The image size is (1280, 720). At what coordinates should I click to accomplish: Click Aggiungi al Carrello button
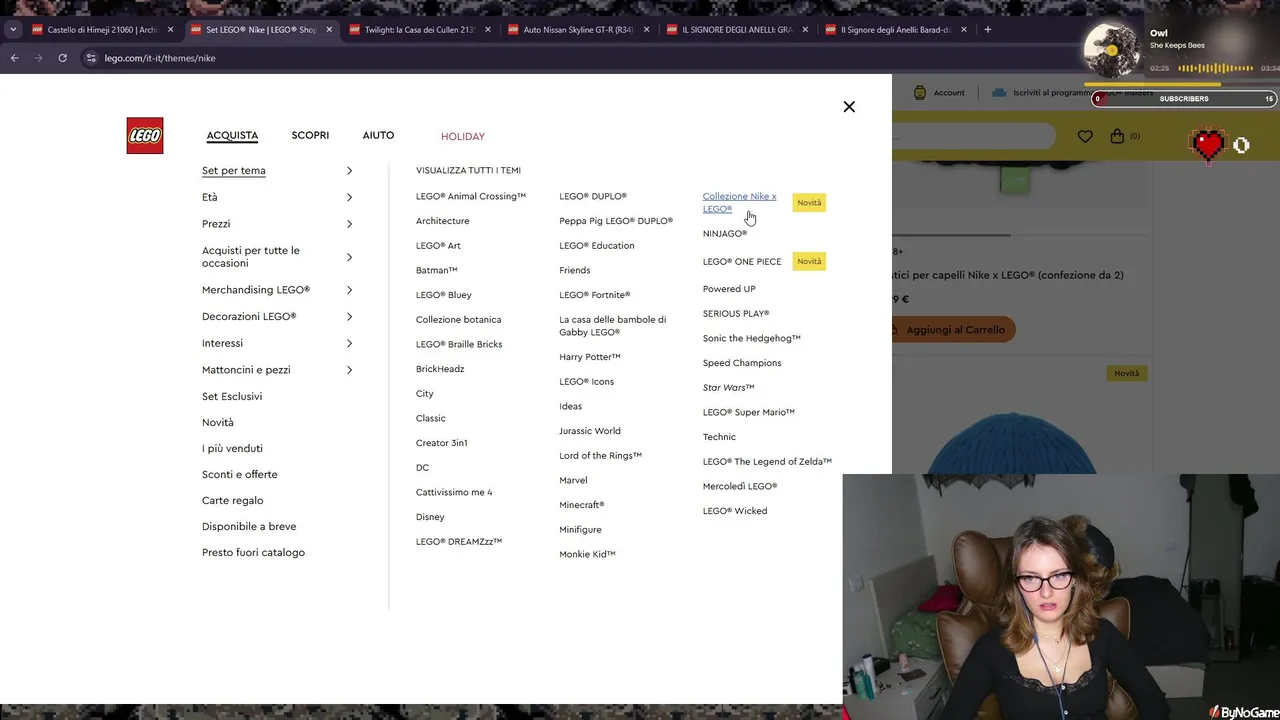coord(953,330)
